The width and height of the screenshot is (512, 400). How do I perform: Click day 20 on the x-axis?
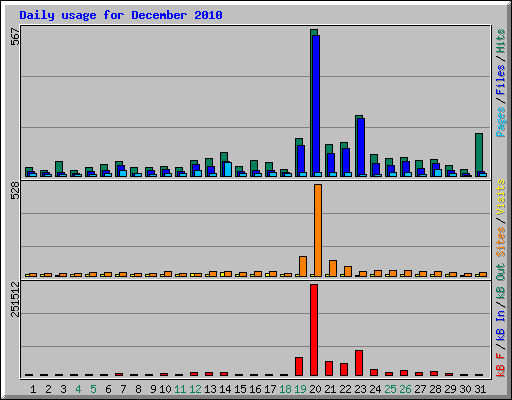point(315,389)
